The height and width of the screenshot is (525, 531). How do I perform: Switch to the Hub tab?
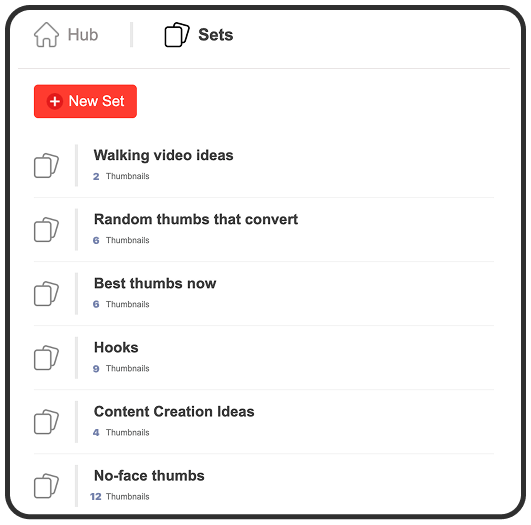66,35
